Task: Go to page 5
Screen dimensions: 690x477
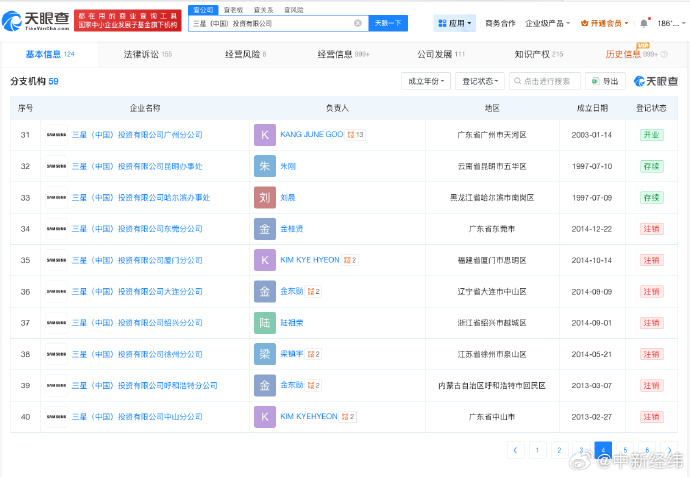Action: tap(625, 450)
